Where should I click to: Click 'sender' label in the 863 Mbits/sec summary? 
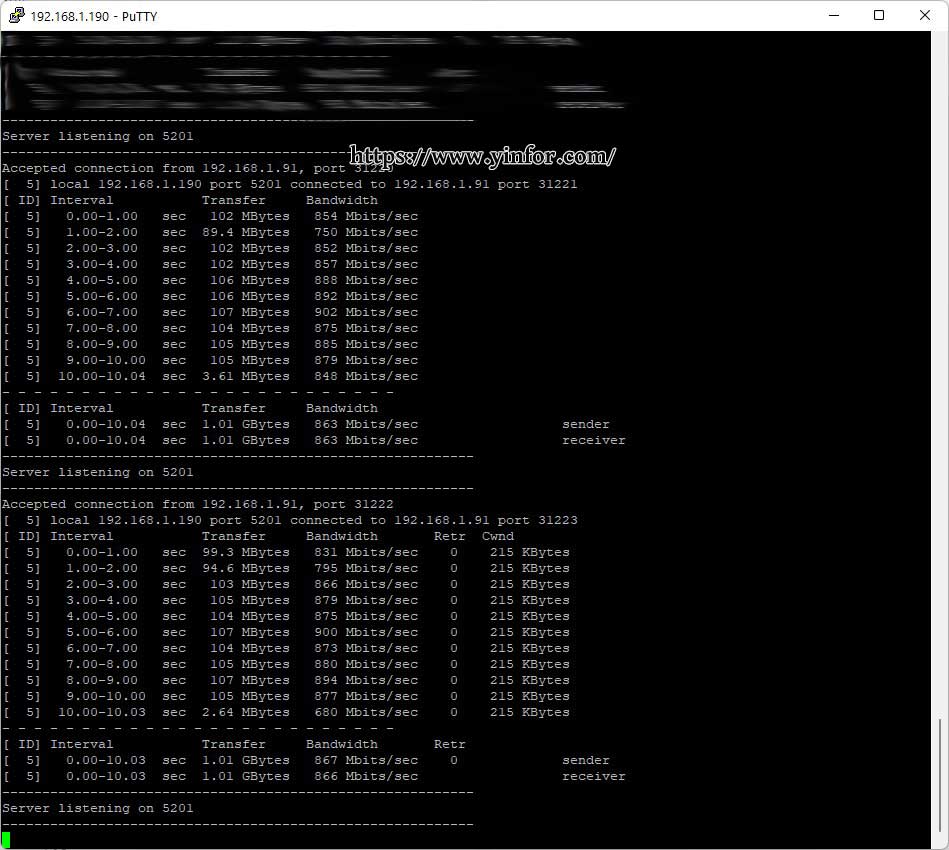[x=585, y=424]
